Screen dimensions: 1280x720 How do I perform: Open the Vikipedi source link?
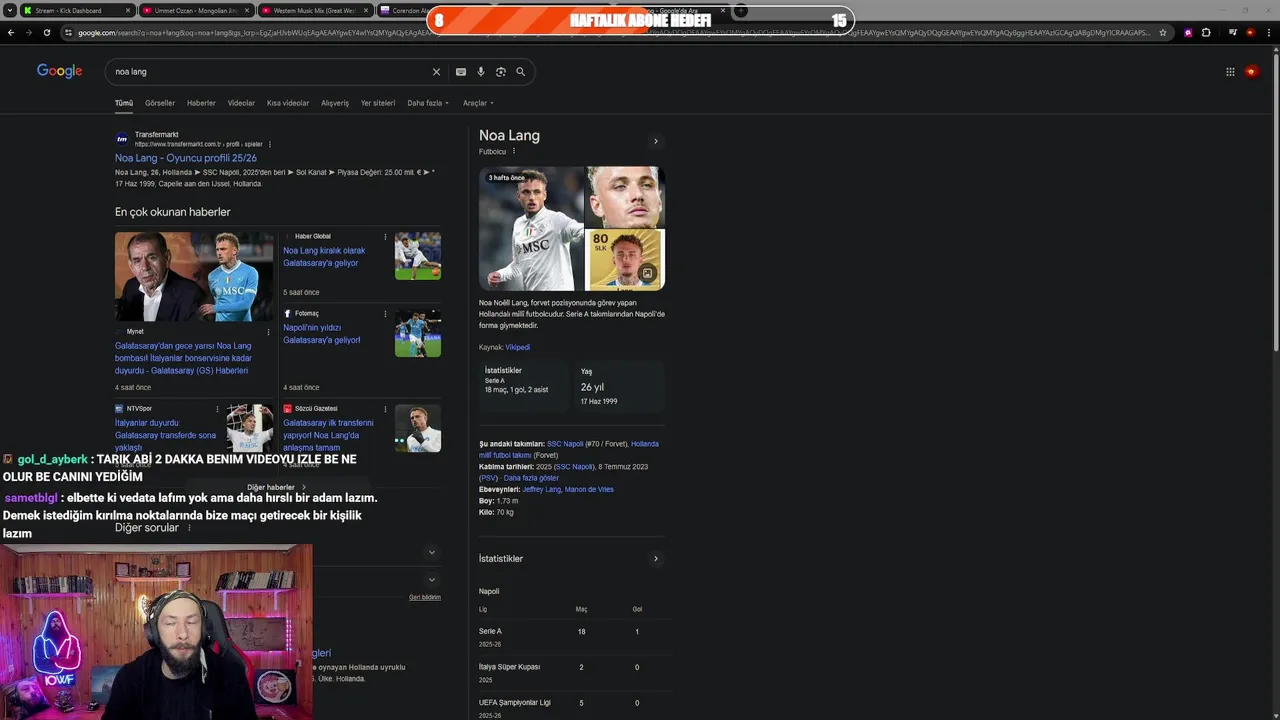[517, 347]
